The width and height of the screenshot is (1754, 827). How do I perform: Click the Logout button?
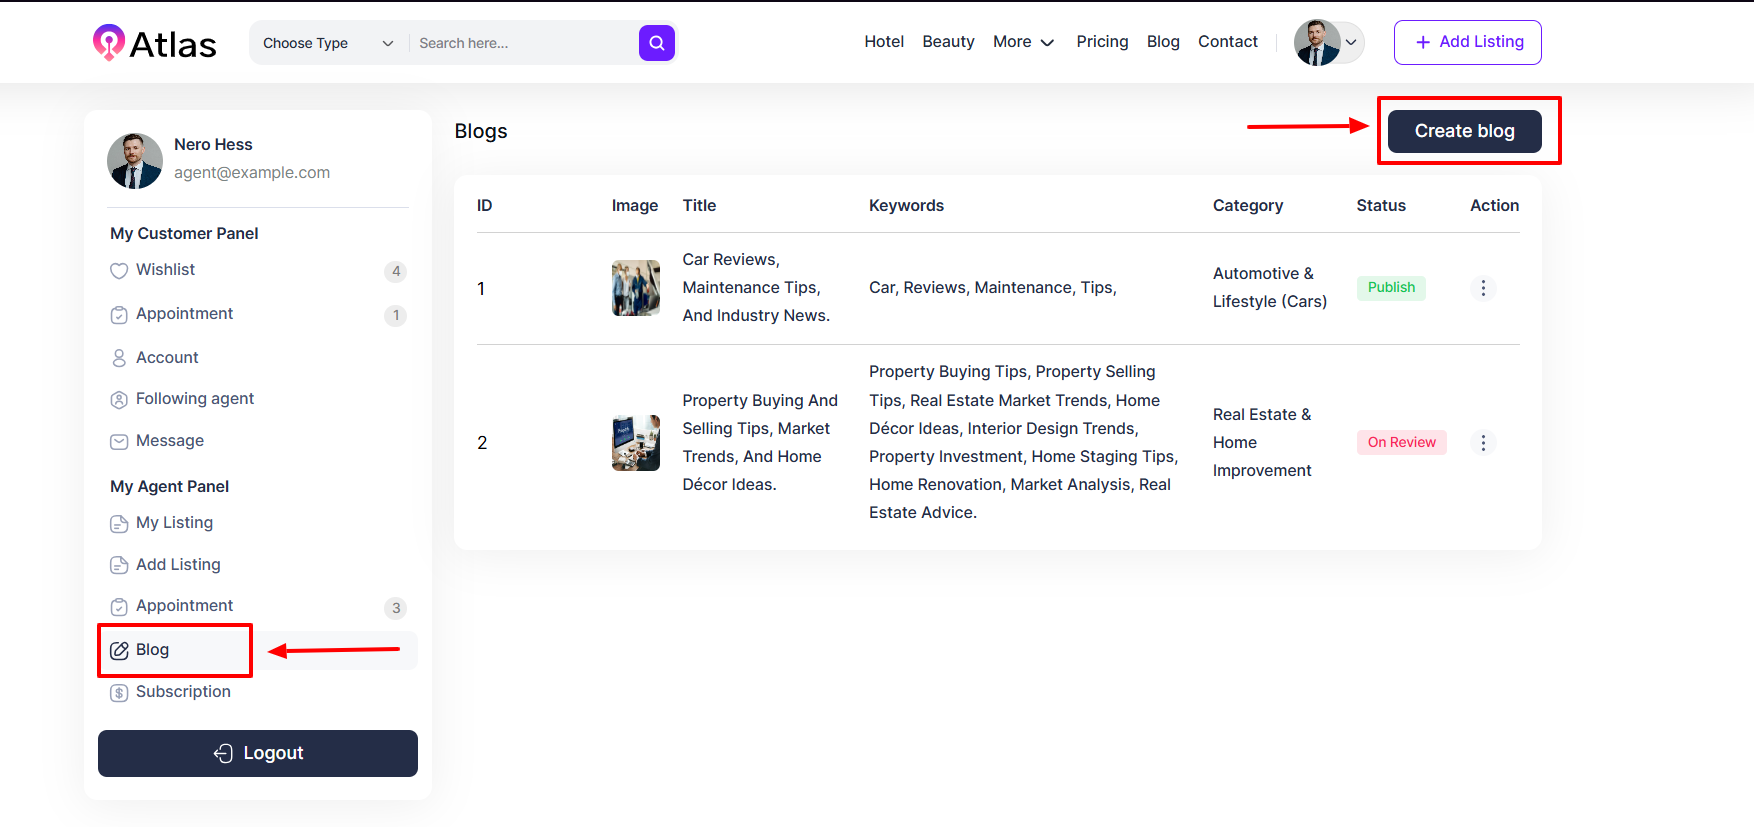[x=258, y=753]
